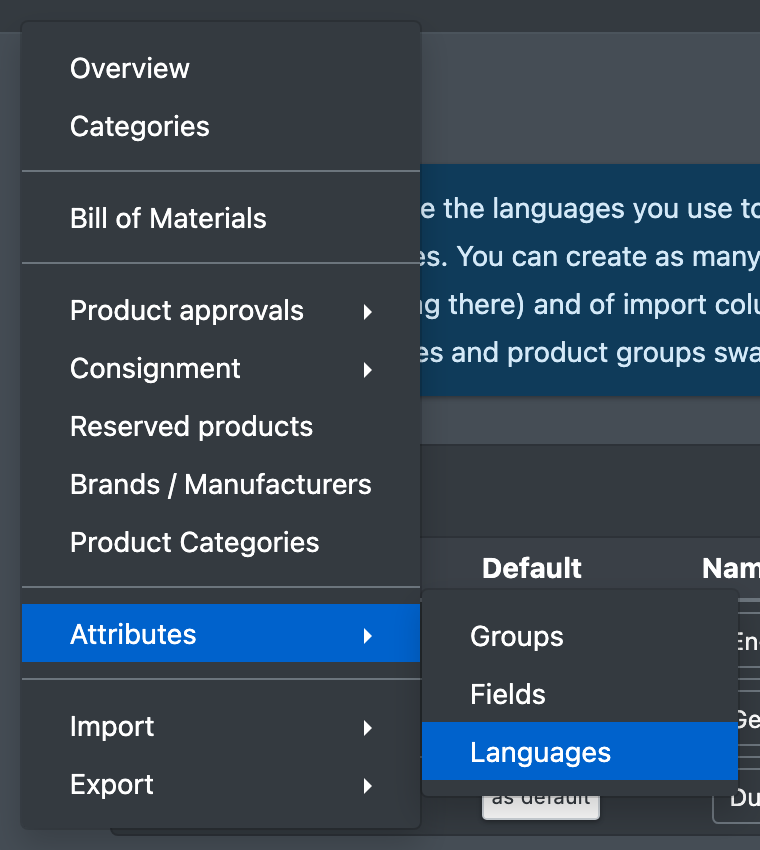Click the 'as default' button

coord(541,807)
